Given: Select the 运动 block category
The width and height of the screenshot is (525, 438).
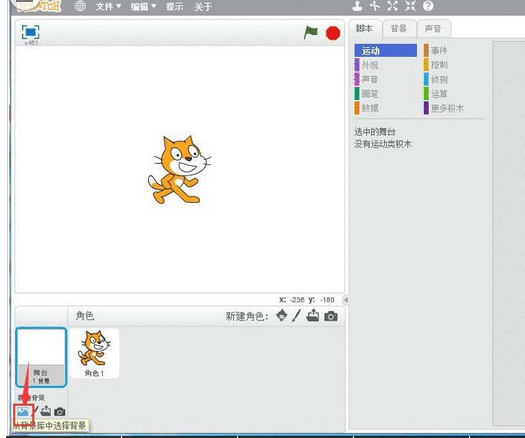Looking at the screenshot, I should pyautogui.click(x=386, y=51).
